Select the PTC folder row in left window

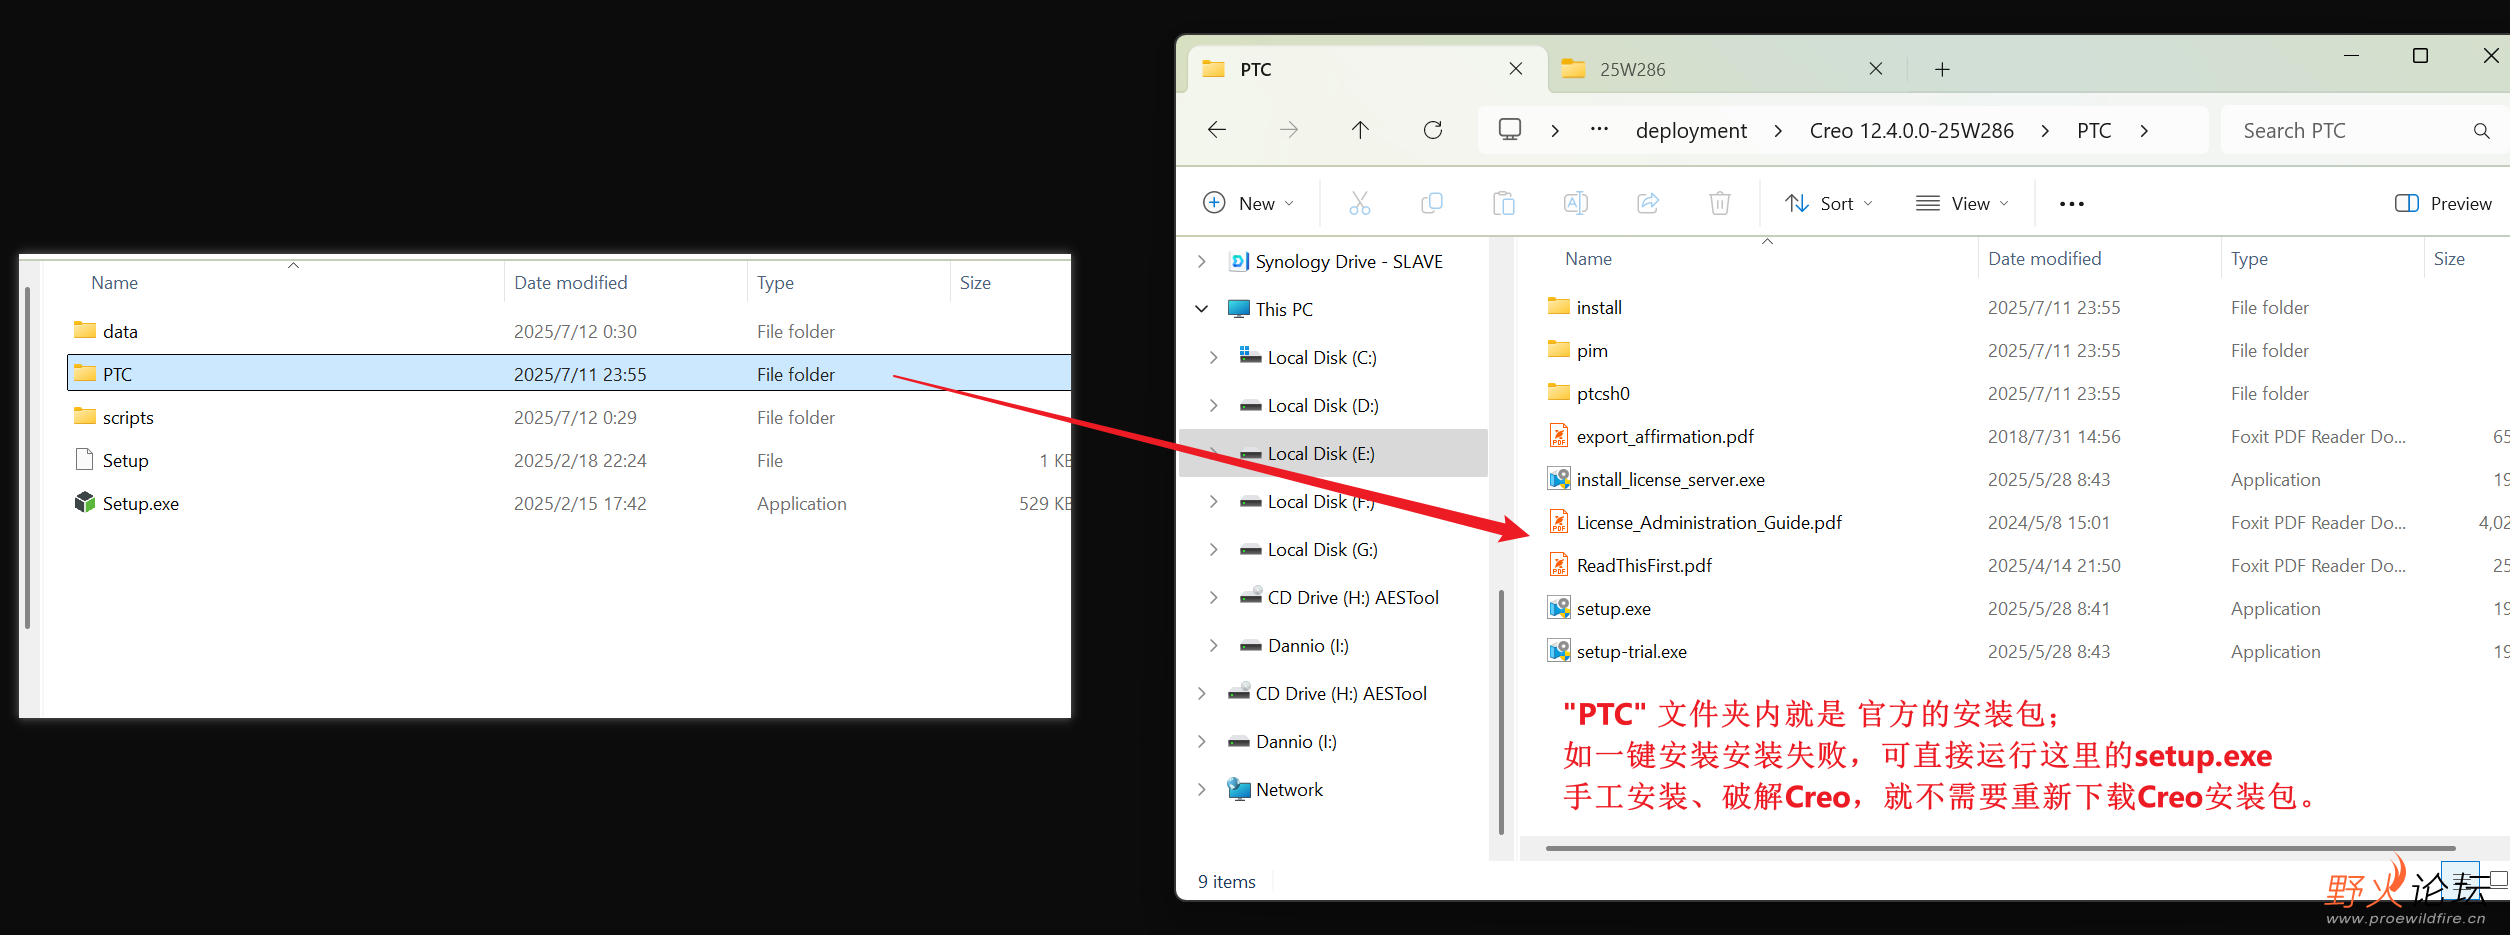(x=569, y=373)
